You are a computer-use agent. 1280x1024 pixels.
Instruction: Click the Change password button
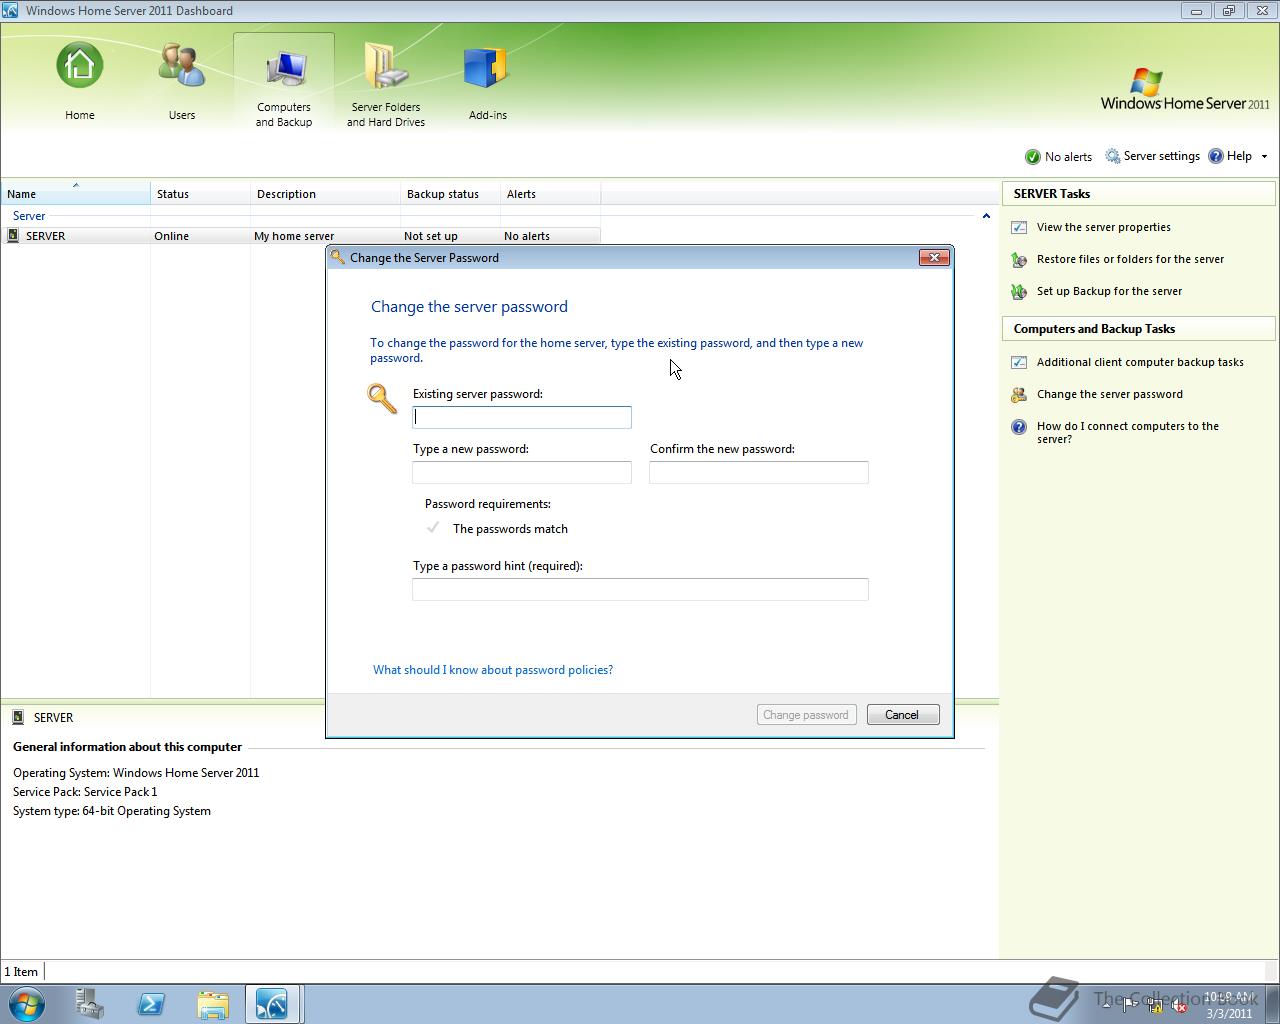806,714
